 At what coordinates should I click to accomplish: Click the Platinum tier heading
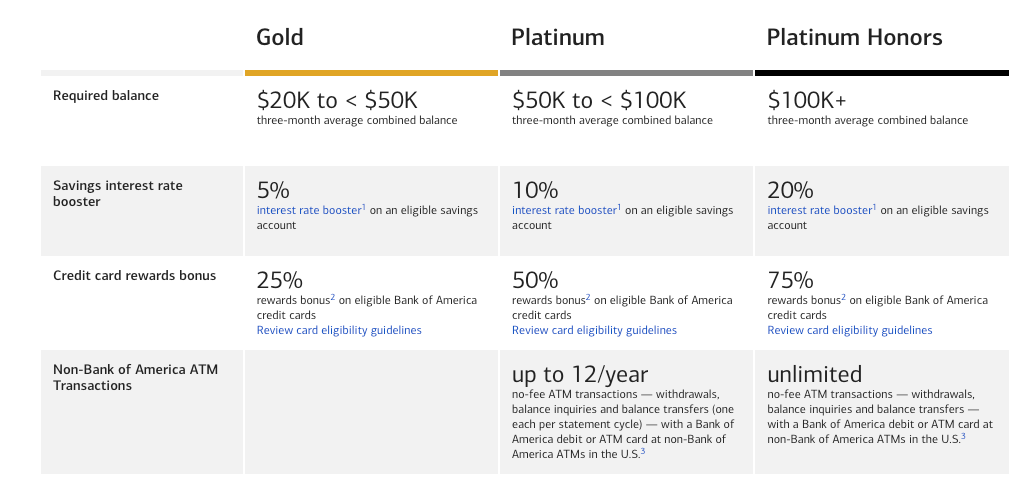[x=558, y=38]
